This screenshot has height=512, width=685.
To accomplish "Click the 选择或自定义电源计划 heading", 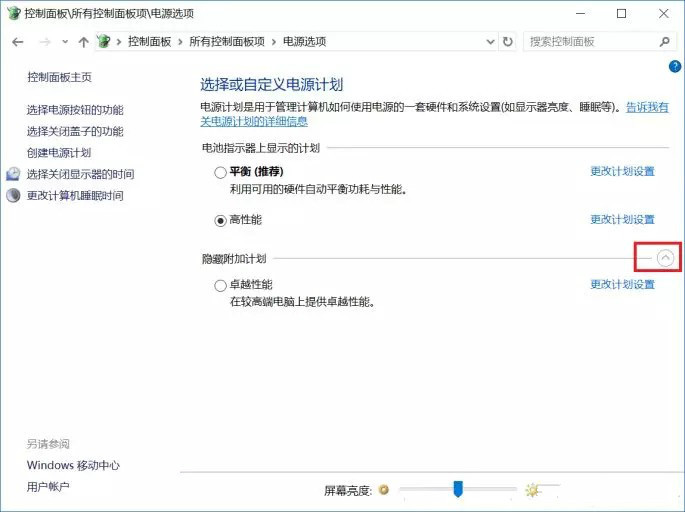I will point(272,84).
